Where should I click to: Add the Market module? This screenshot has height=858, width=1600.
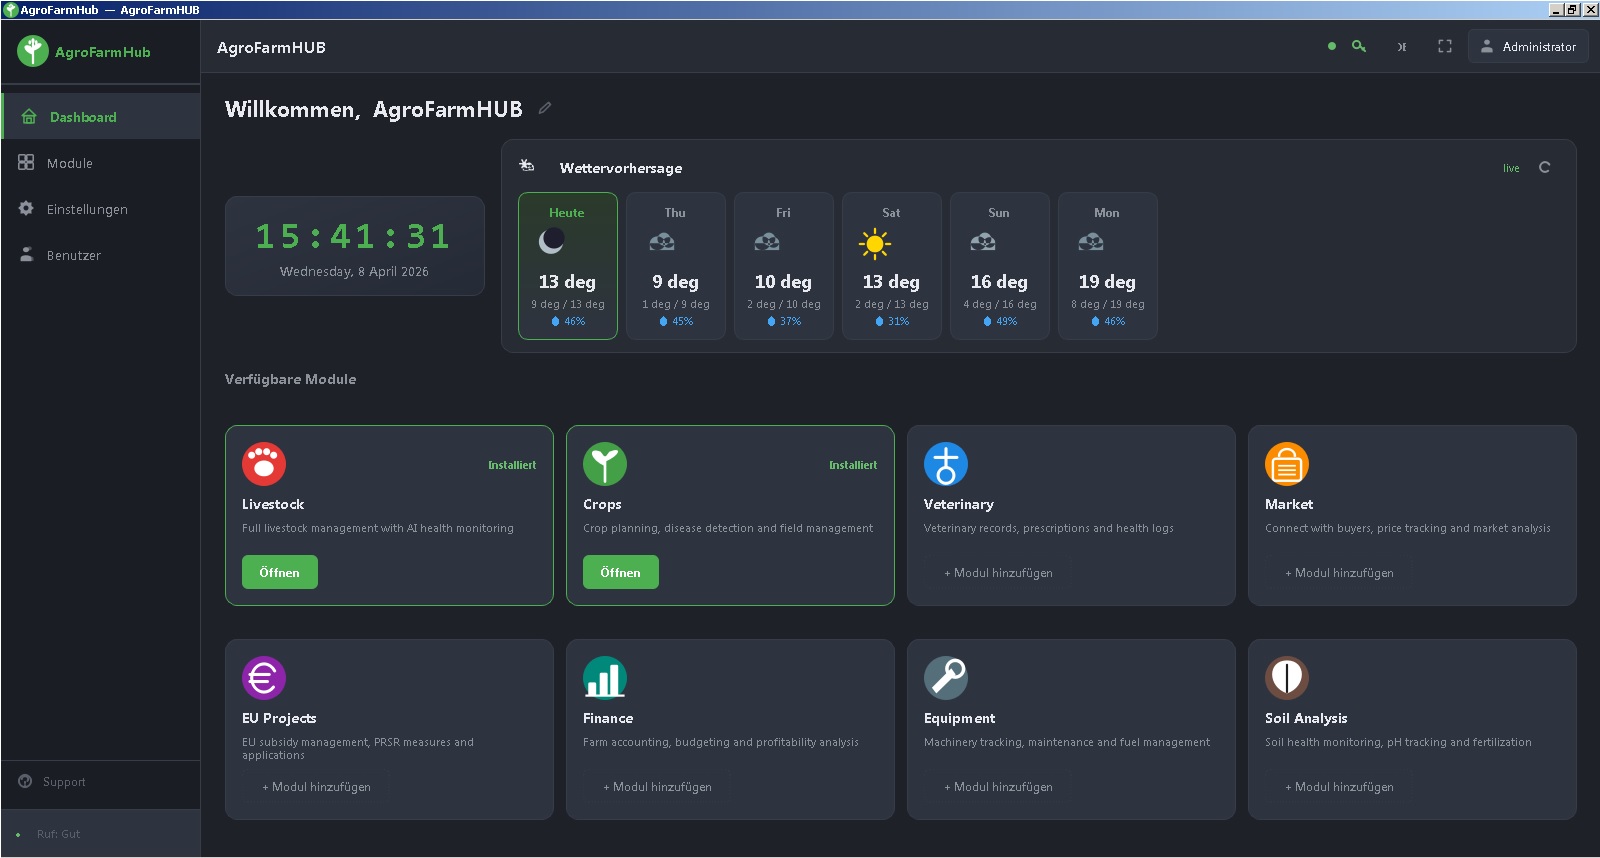click(1339, 573)
